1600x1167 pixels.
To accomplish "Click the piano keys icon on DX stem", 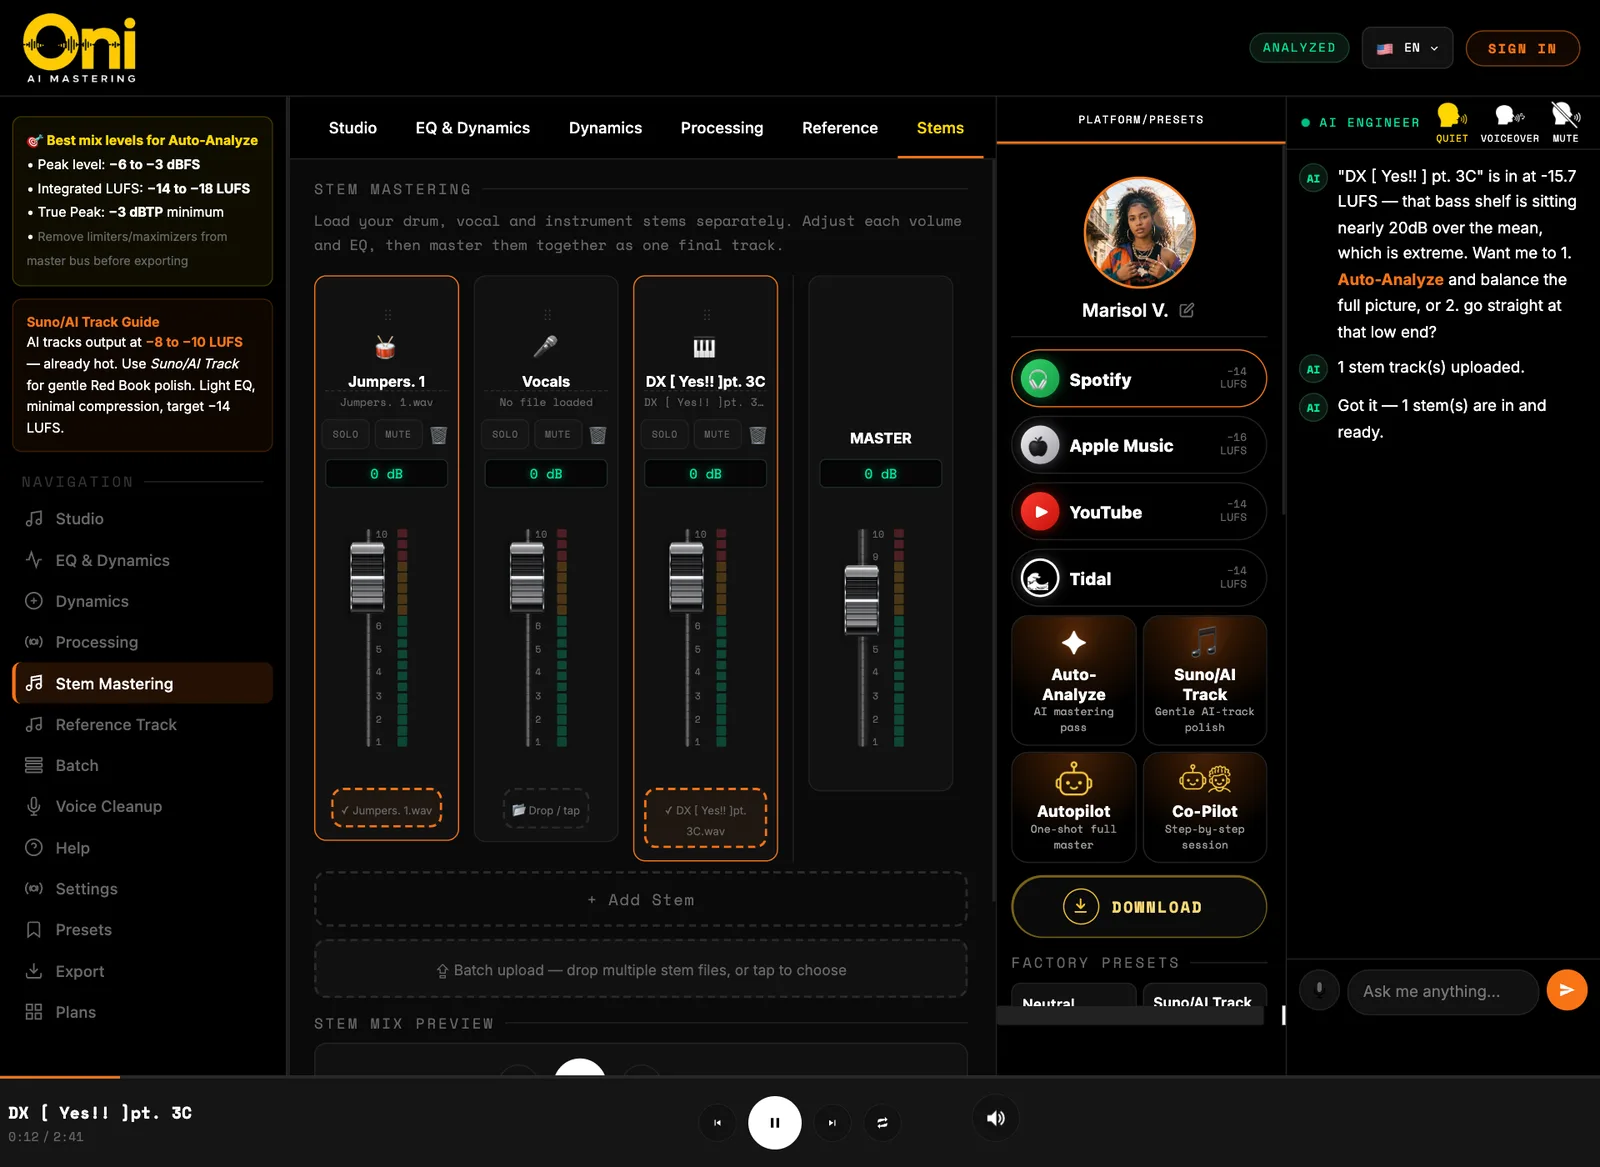I will pyautogui.click(x=705, y=347).
